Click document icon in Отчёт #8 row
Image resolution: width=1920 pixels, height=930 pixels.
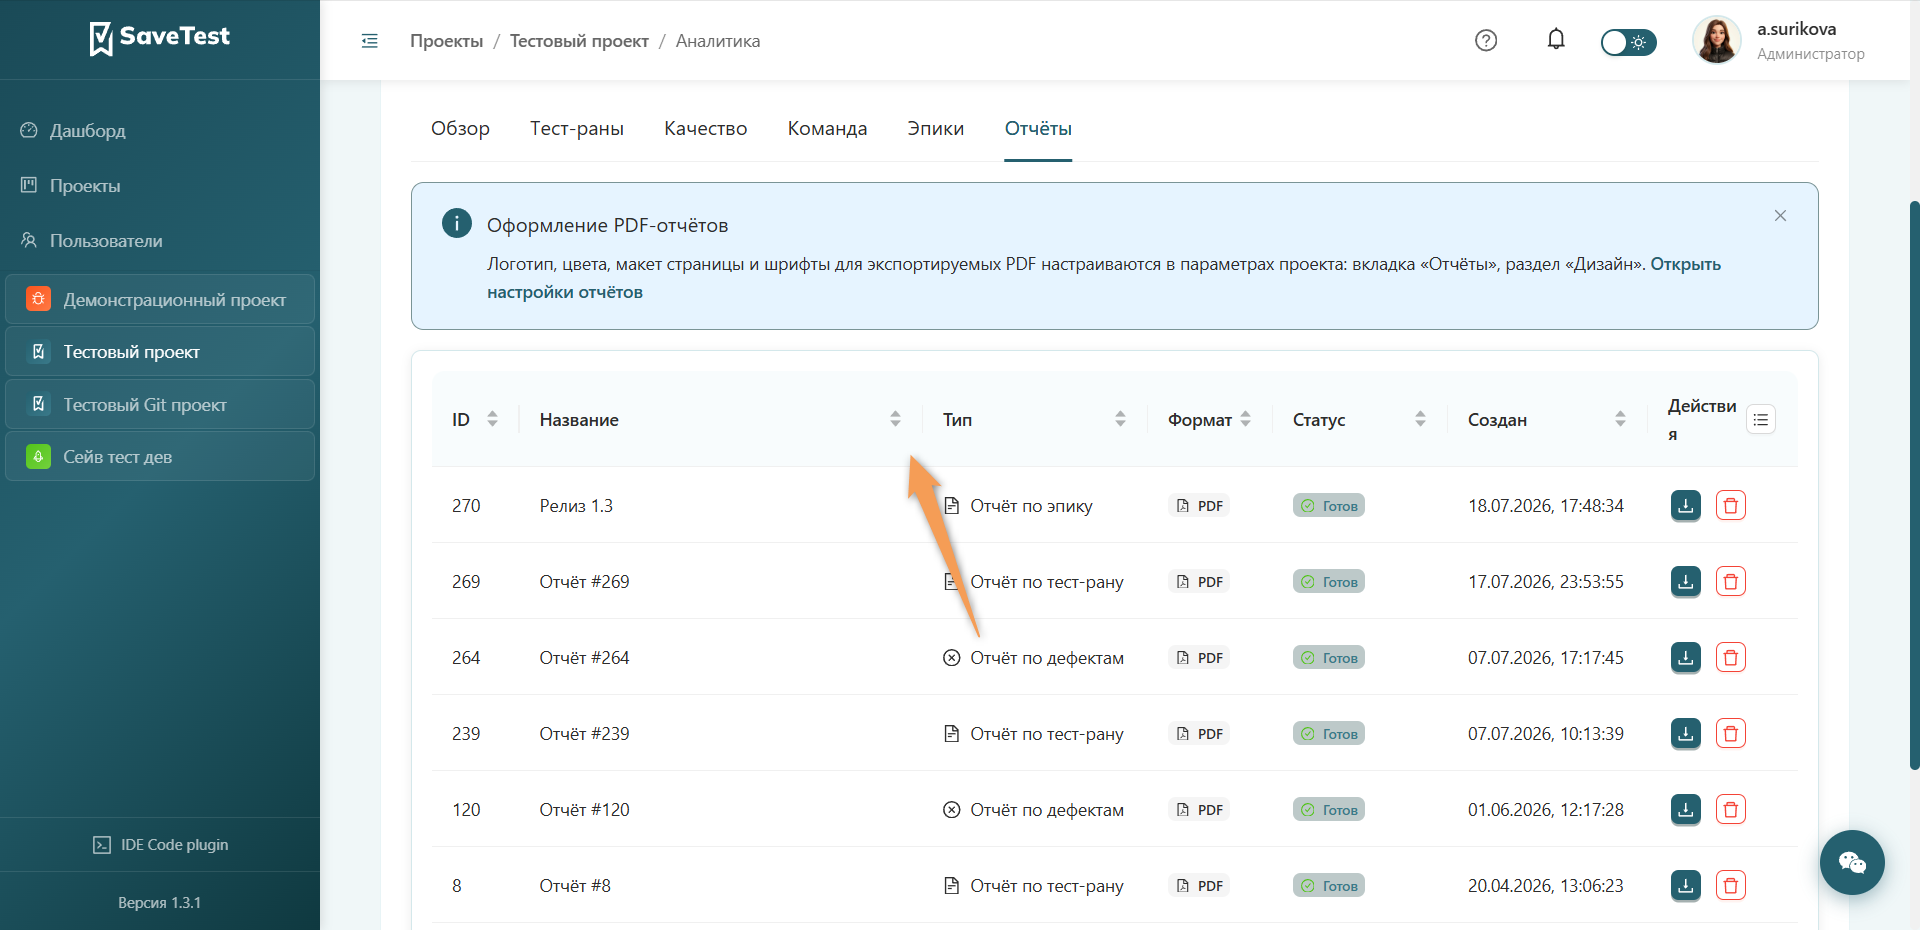tap(952, 886)
